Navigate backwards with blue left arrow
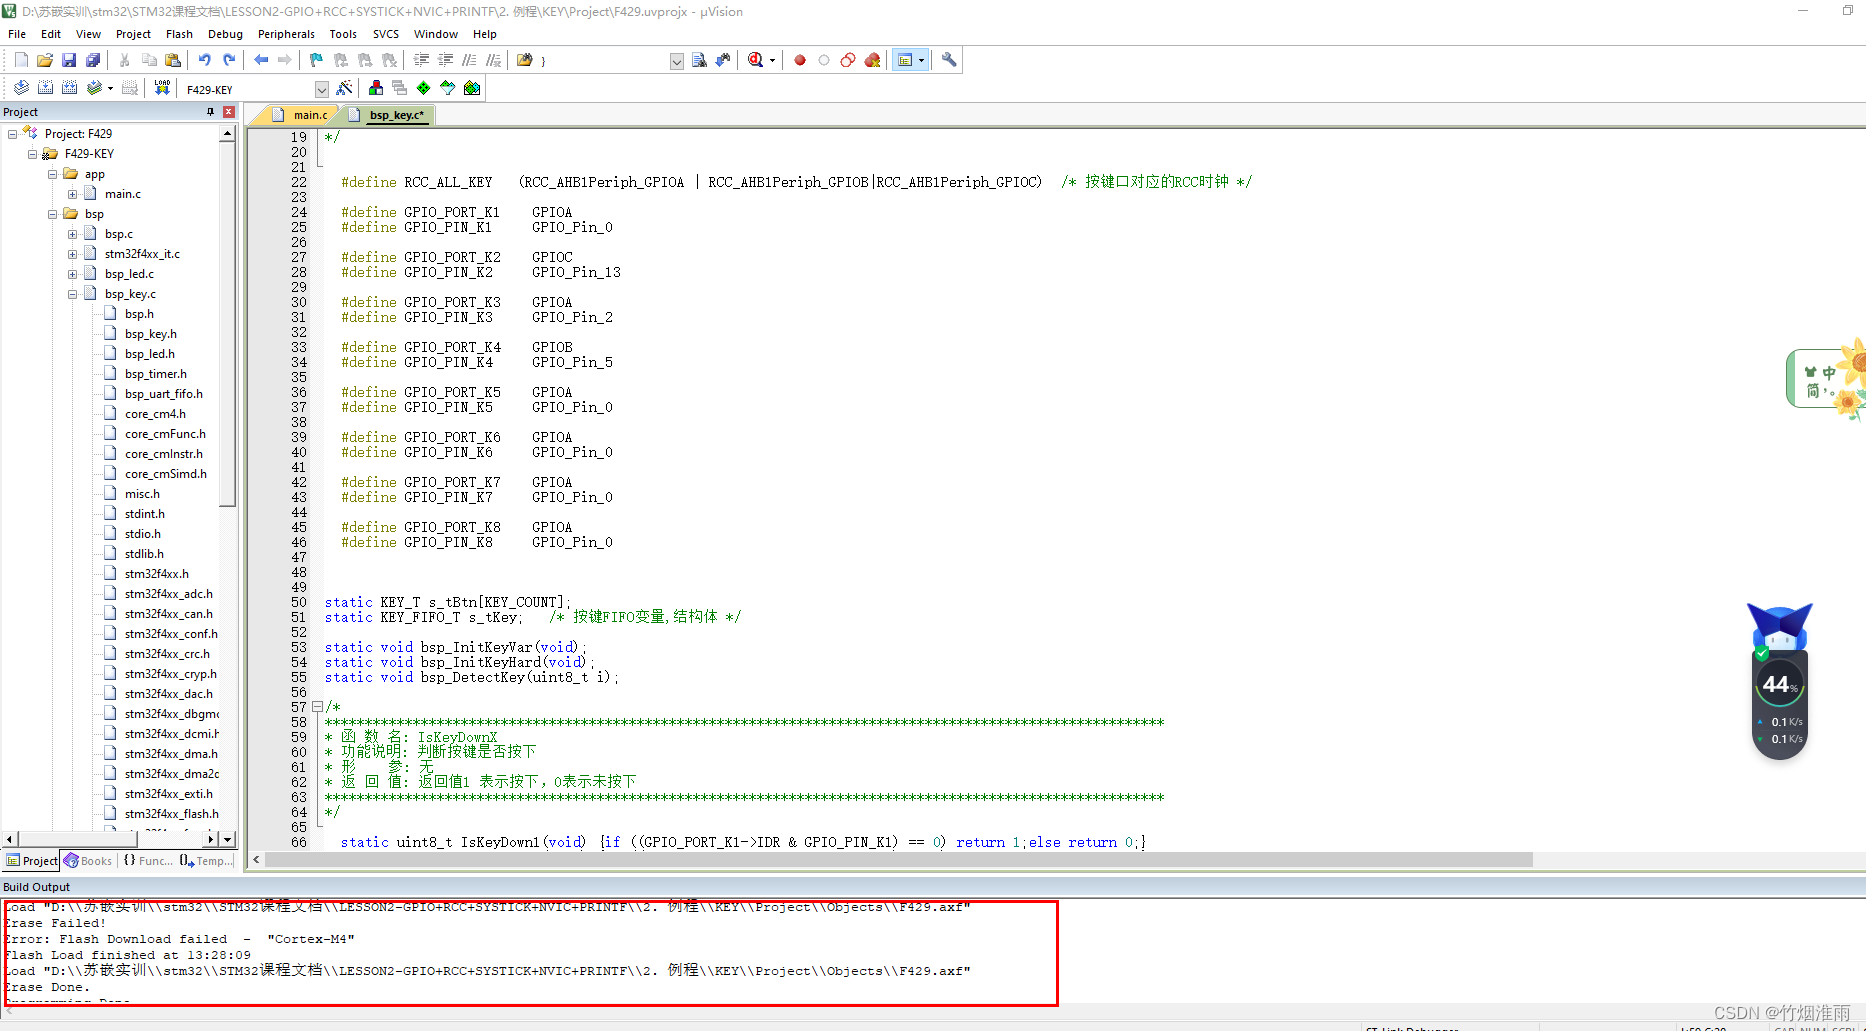The width and height of the screenshot is (1866, 1031). (x=261, y=60)
